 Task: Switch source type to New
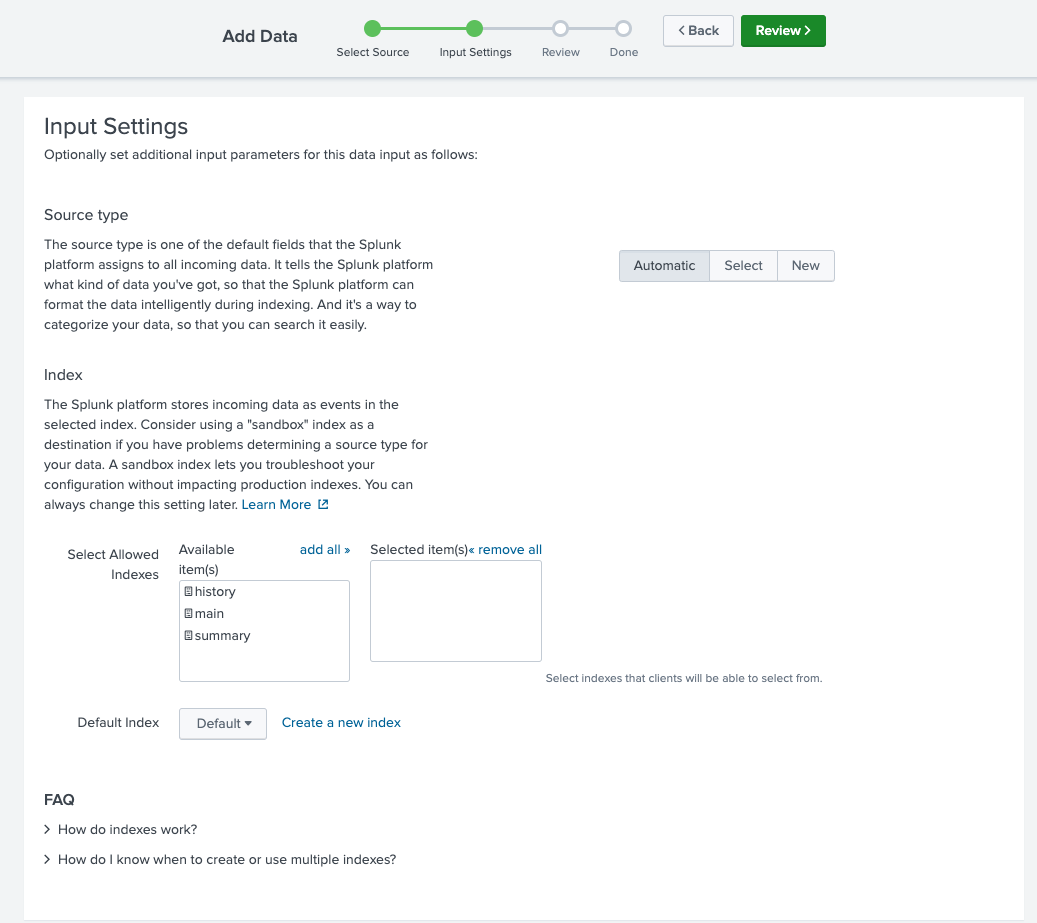[805, 265]
